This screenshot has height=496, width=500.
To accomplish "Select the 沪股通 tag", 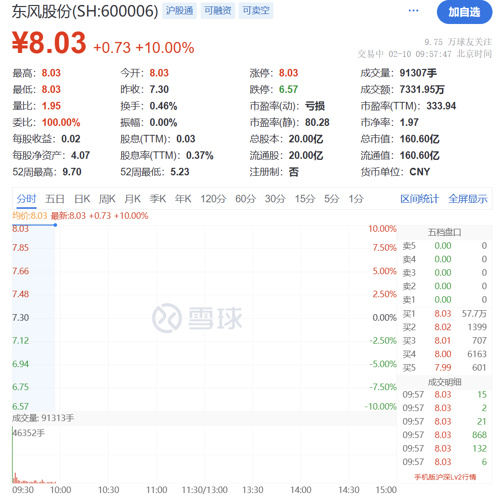I will click(x=180, y=11).
